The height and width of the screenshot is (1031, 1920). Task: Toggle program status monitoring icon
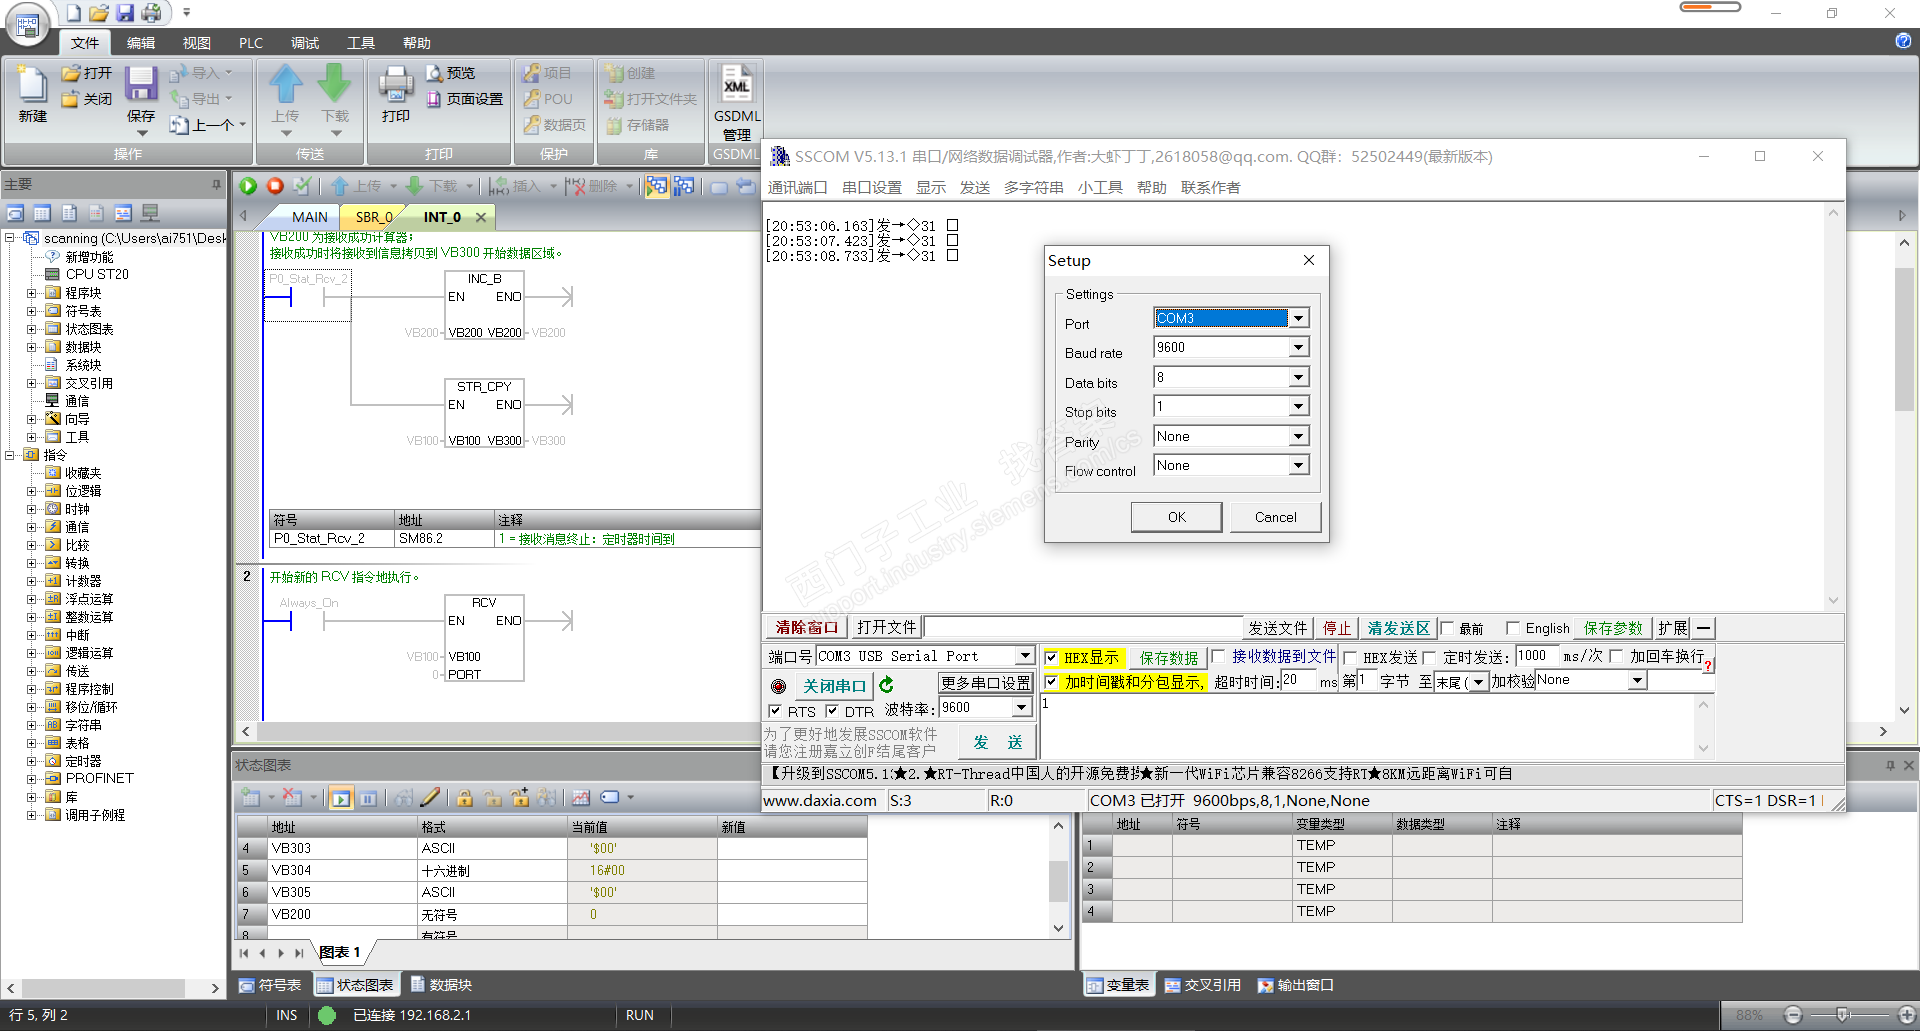[x=656, y=186]
